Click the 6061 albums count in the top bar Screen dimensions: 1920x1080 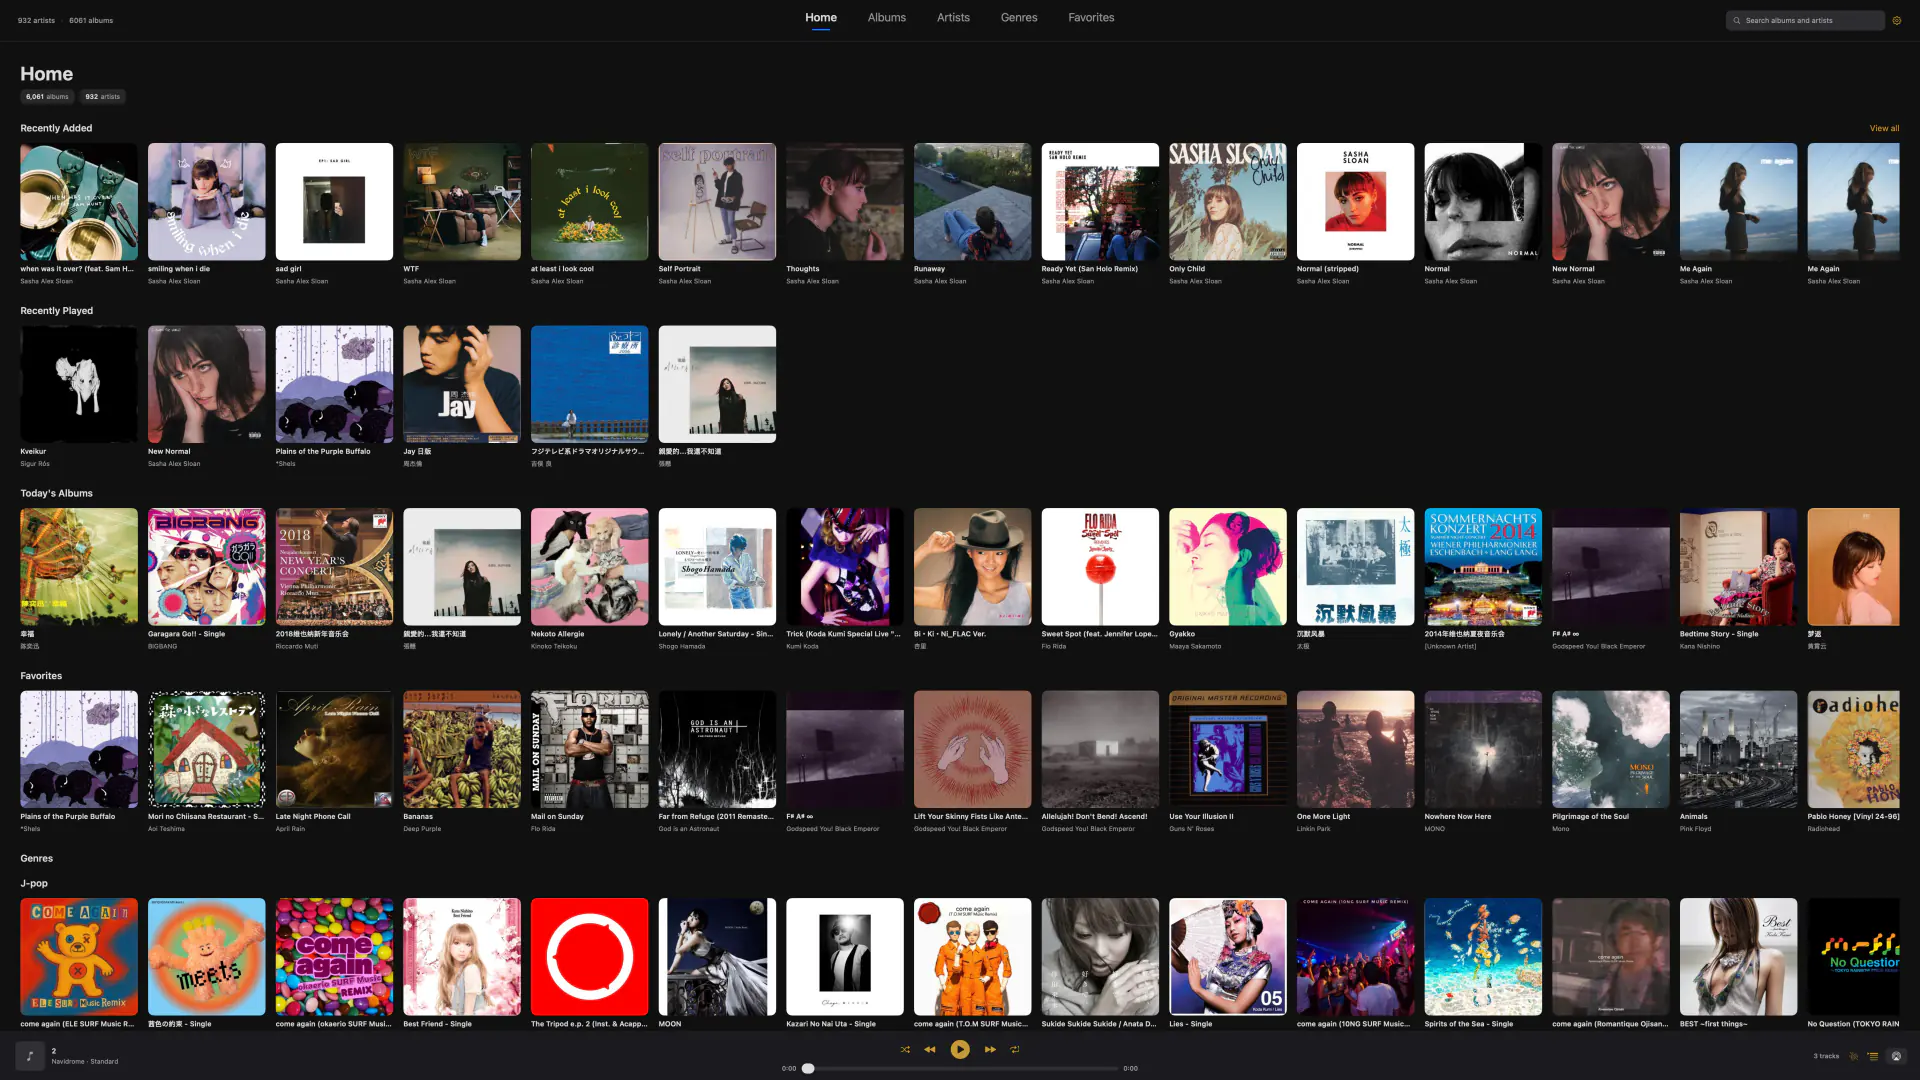tap(91, 20)
